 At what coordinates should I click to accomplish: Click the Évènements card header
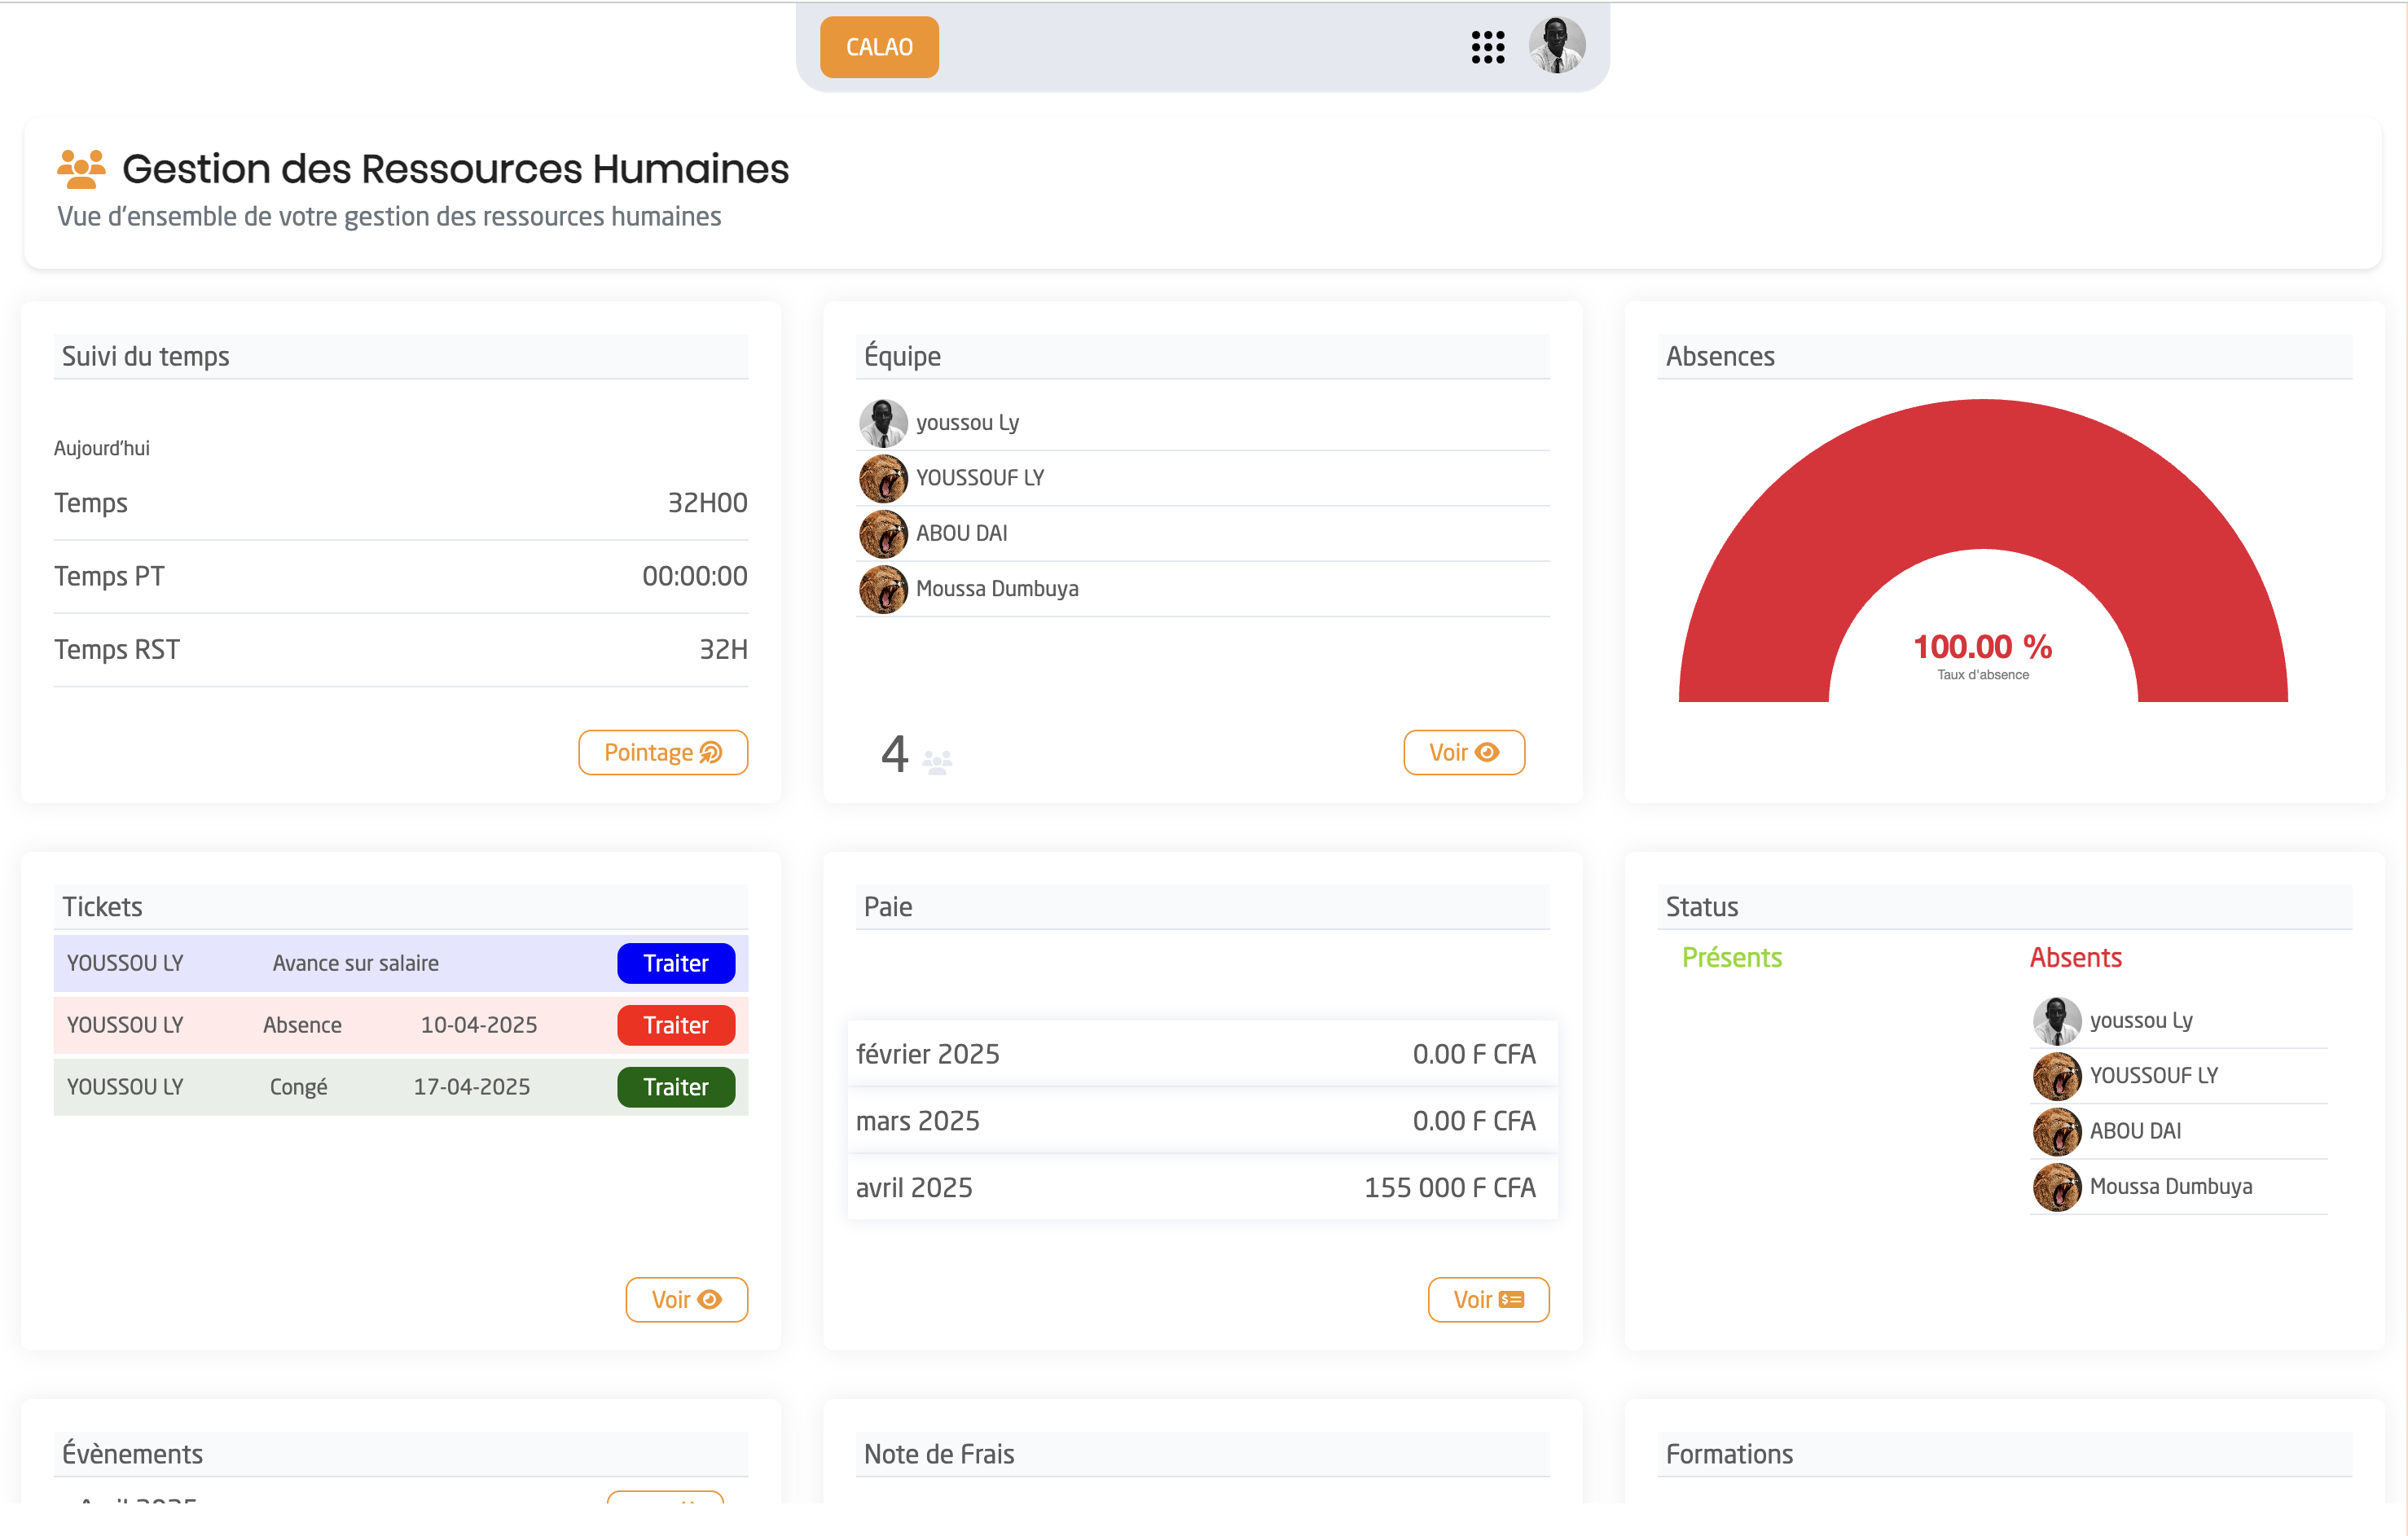tap(401, 1454)
